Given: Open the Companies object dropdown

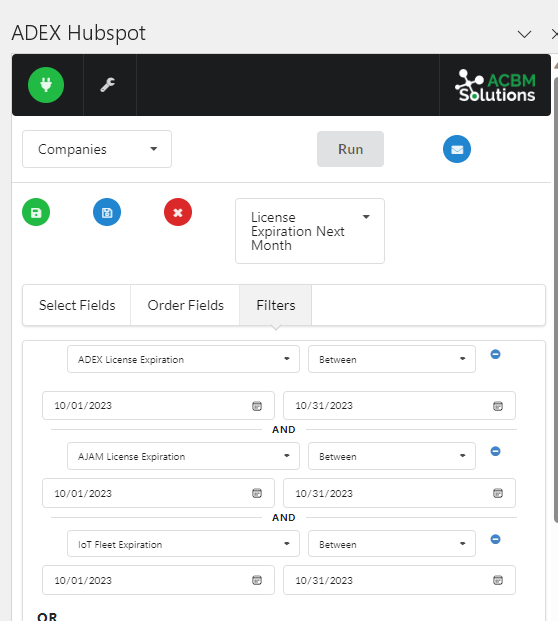Looking at the screenshot, I should tap(97, 149).
